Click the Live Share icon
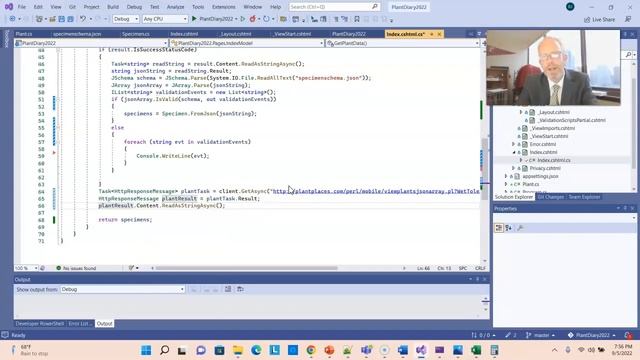 587,19
